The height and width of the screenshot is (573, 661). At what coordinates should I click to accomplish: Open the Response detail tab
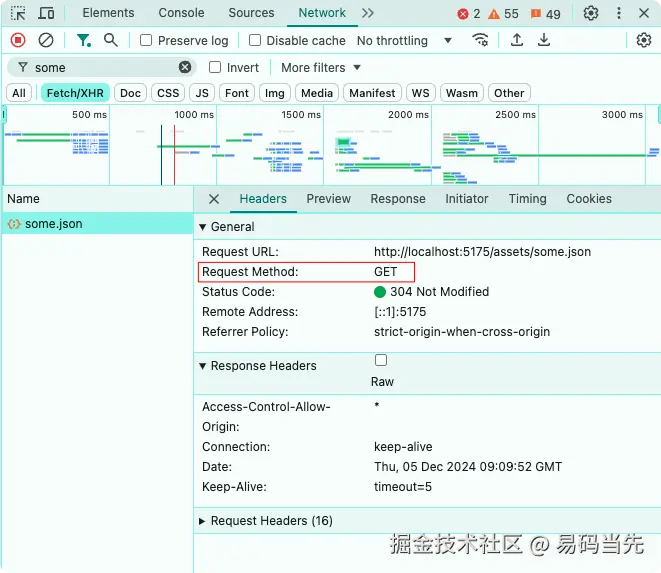tap(398, 199)
